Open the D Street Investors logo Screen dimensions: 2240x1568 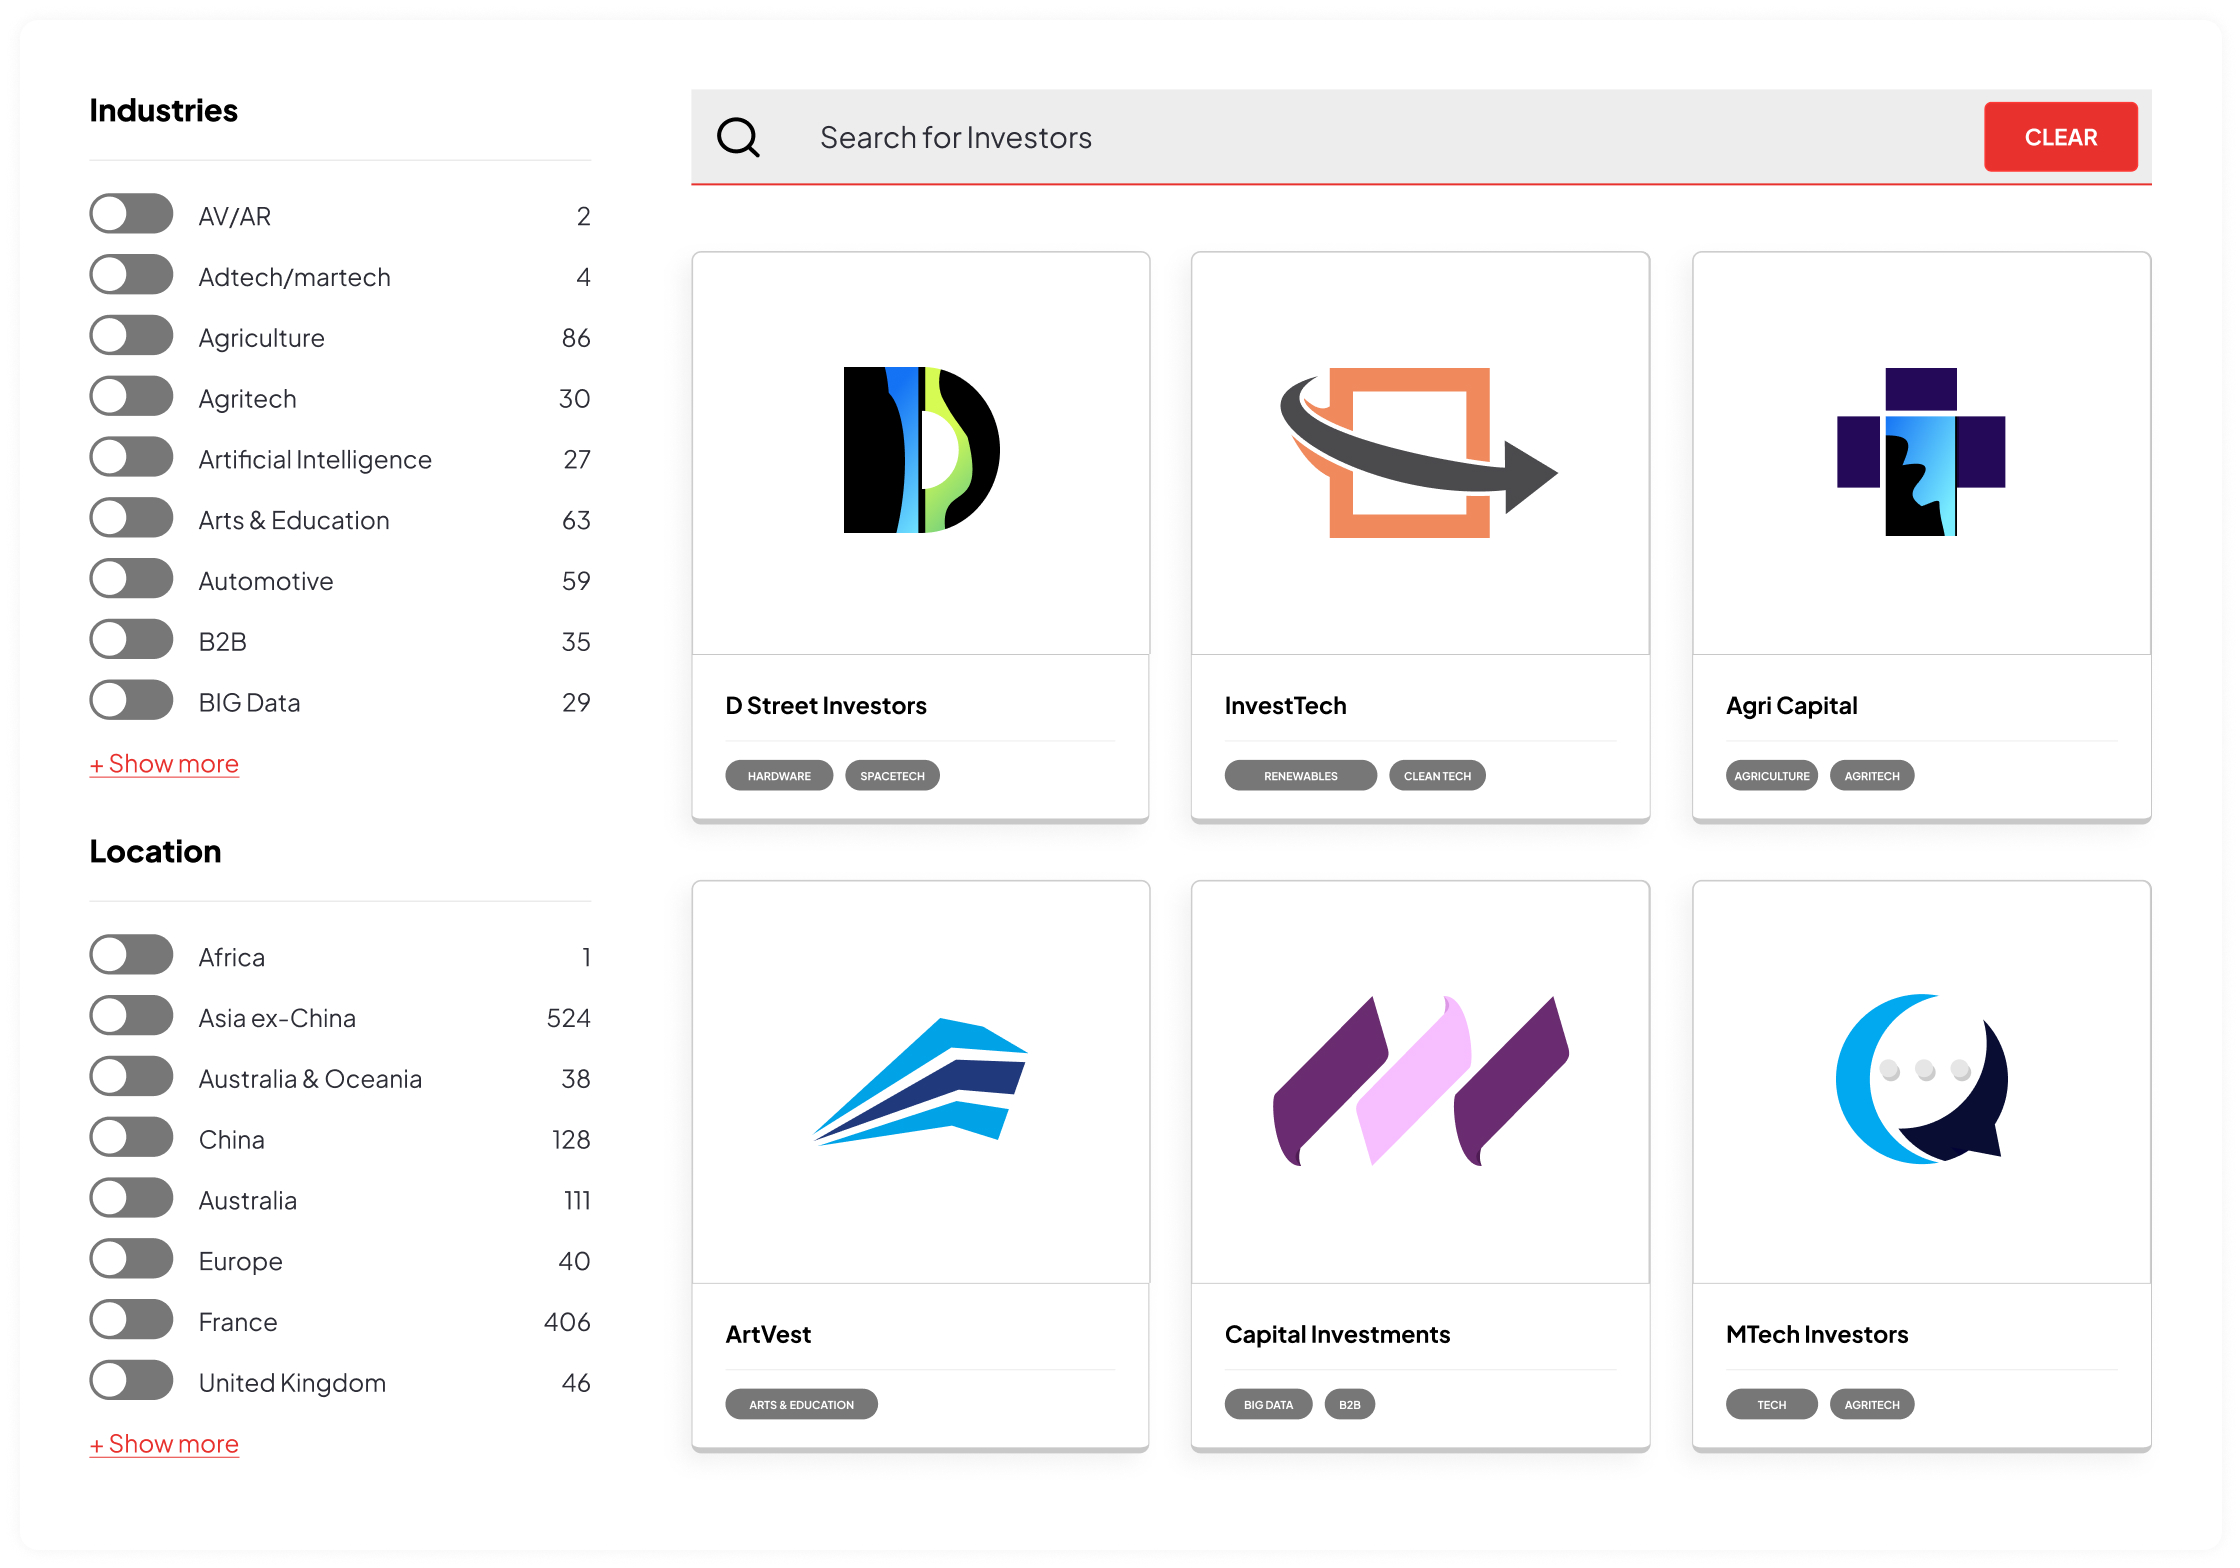point(921,450)
